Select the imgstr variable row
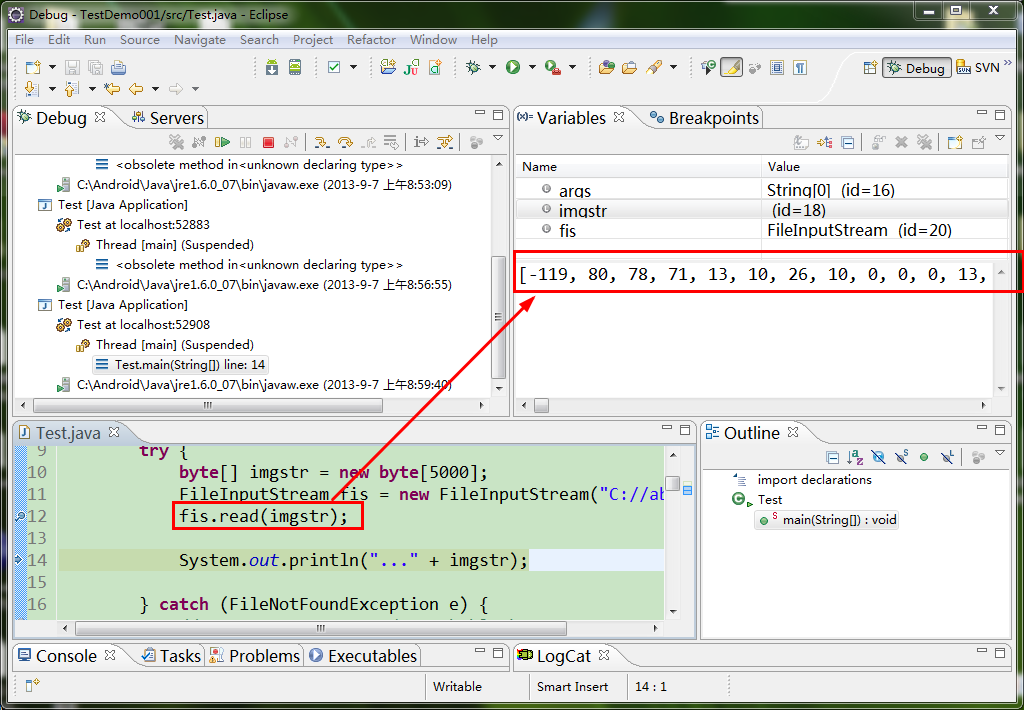 [761, 210]
